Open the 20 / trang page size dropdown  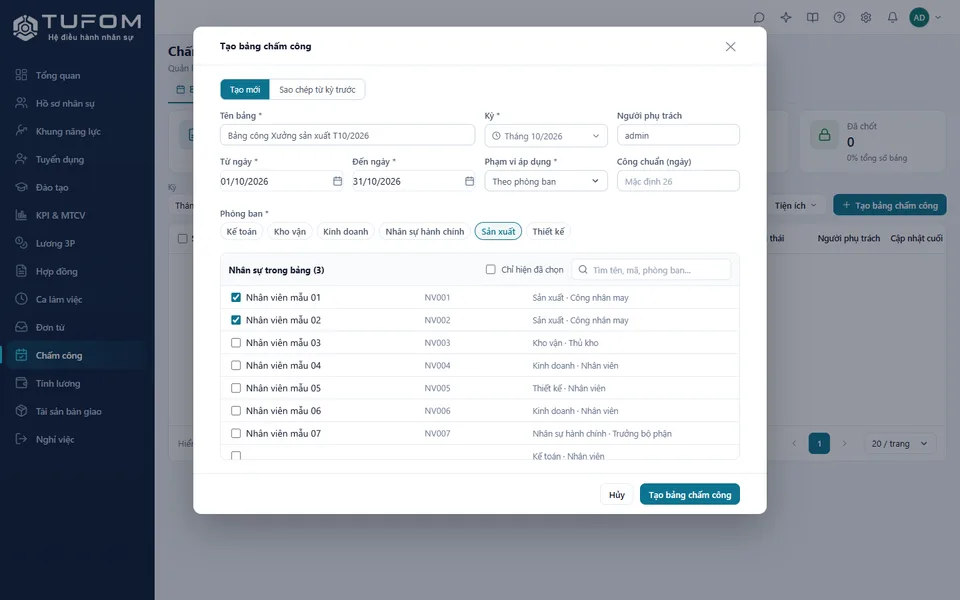click(899, 443)
